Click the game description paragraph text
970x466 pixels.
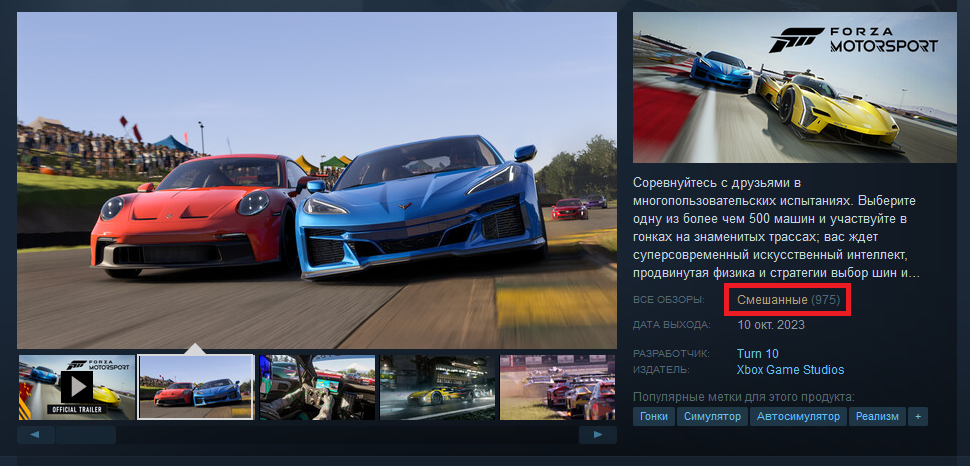click(x=776, y=228)
